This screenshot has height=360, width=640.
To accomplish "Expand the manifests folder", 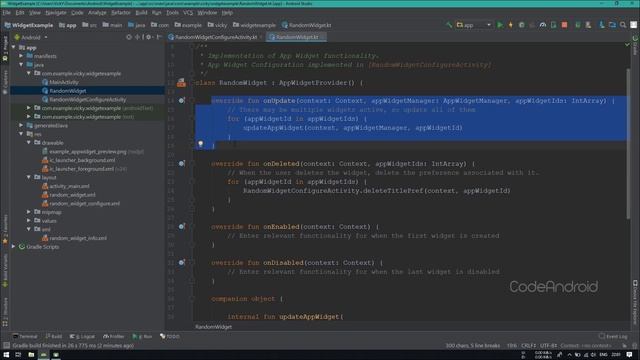I will tap(21, 56).
